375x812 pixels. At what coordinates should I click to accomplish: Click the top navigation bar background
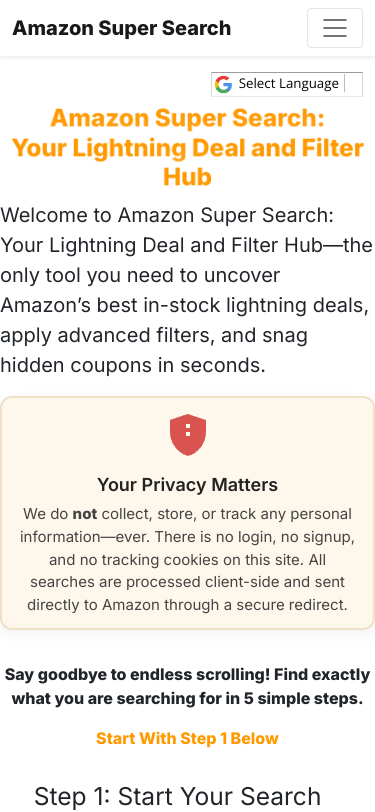(x=268, y=28)
